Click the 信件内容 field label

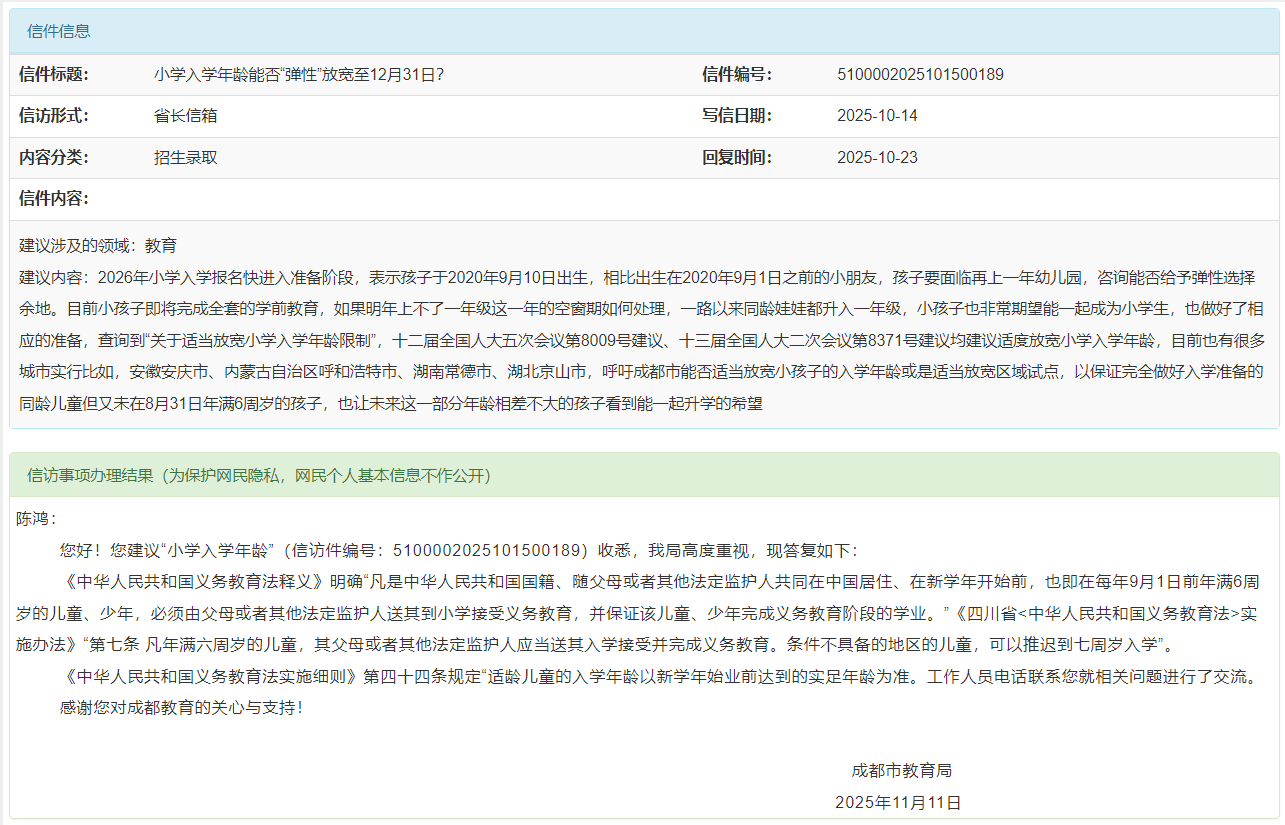[x=54, y=198]
